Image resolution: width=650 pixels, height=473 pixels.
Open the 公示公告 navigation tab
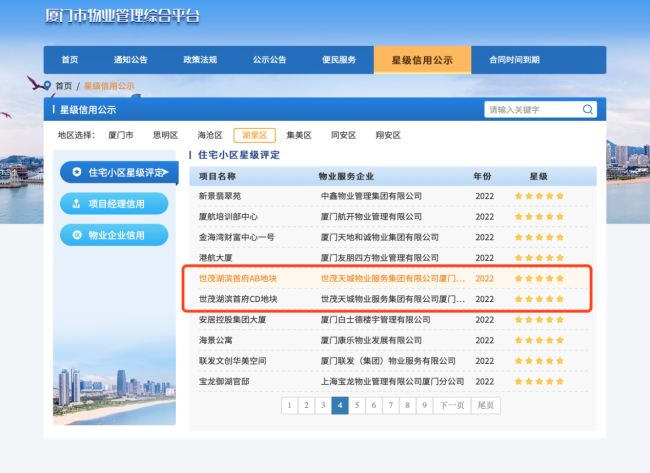(269, 60)
